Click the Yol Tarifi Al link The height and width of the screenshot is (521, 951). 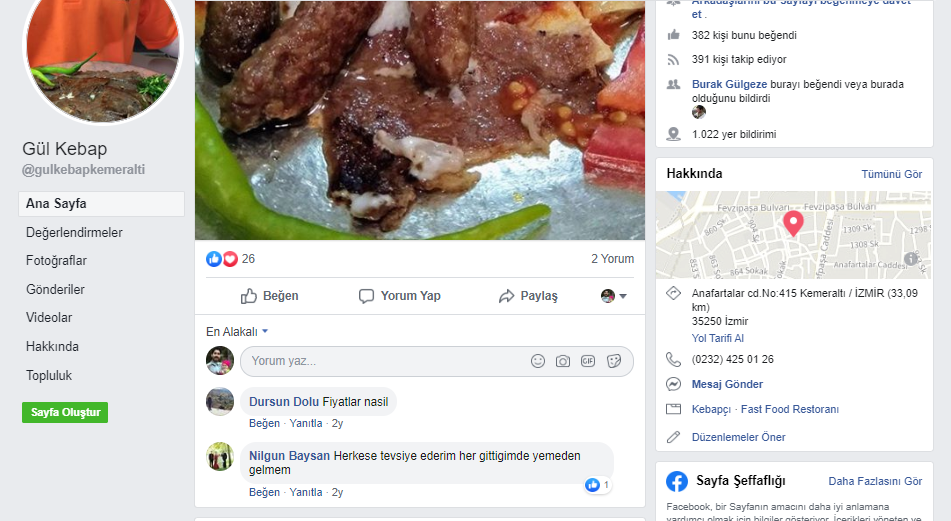718,338
